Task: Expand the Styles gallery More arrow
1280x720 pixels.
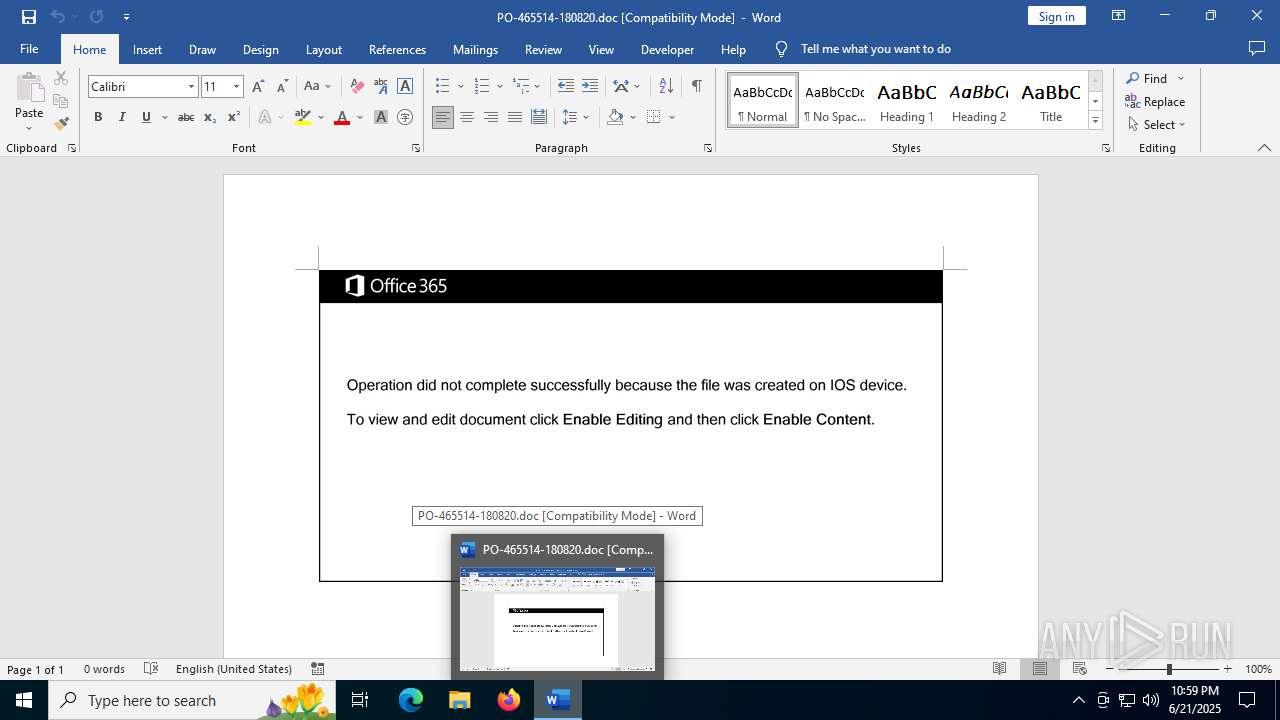Action: (1095, 121)
